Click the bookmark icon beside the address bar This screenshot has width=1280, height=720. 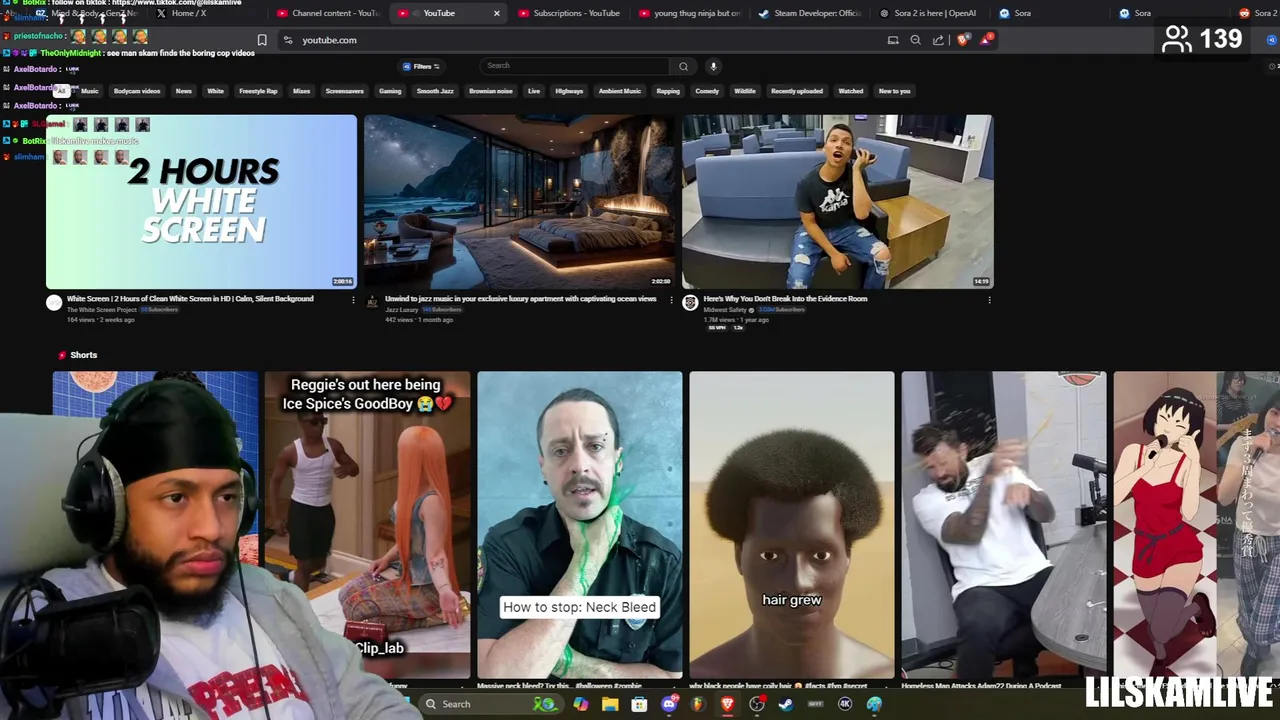tap(262, 40)
